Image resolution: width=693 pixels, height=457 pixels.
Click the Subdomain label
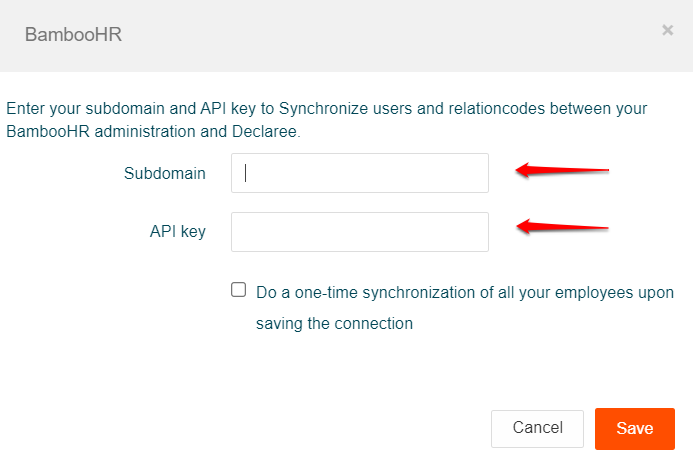165,173
